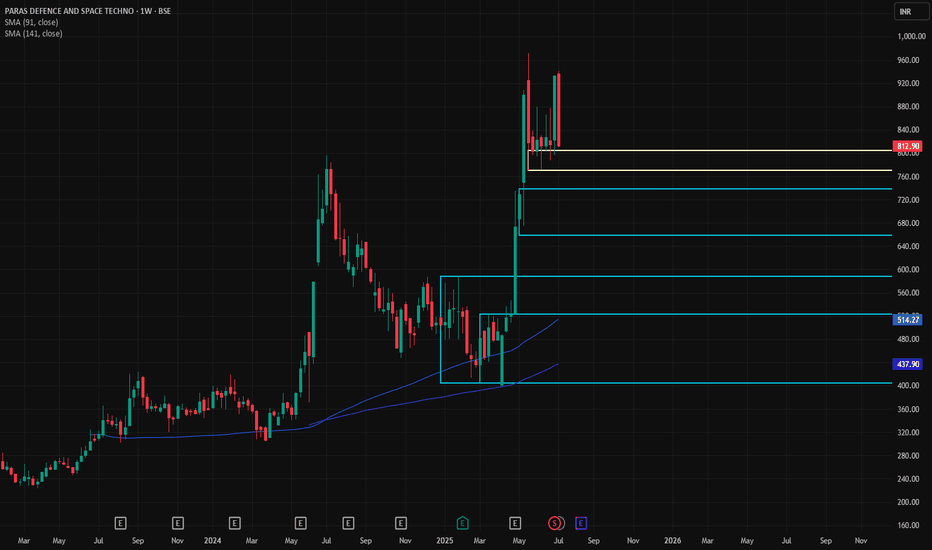Select the SMA (141, close) indicator legend
Image resolution: width=932 pixels, height=550 pixels.
pyautogui.click(x=33, y=34)
